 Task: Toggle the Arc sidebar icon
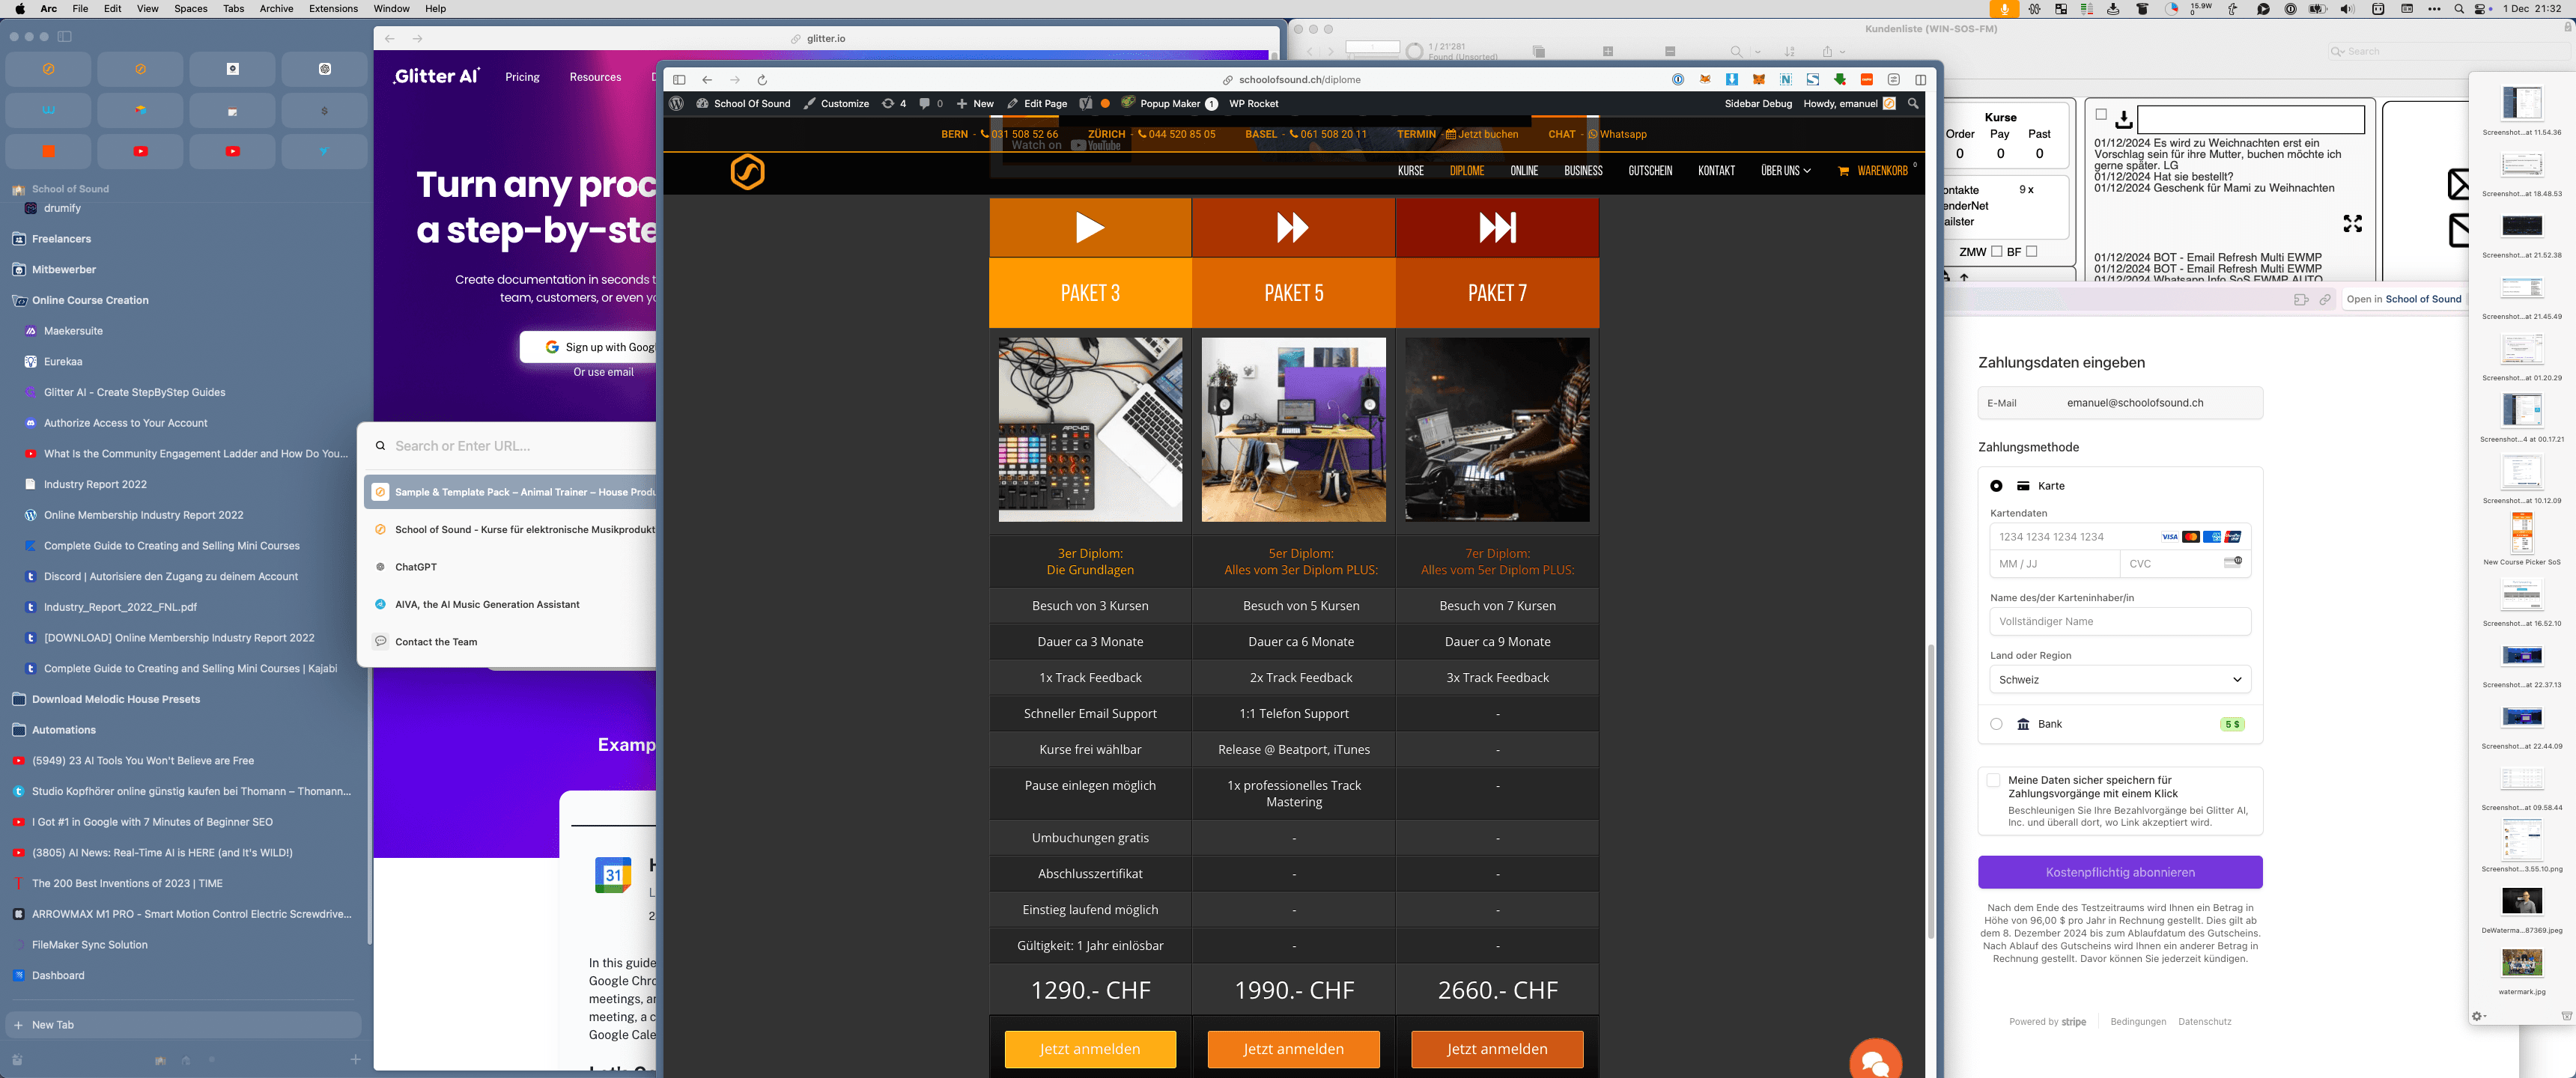[x=65, y=37]
